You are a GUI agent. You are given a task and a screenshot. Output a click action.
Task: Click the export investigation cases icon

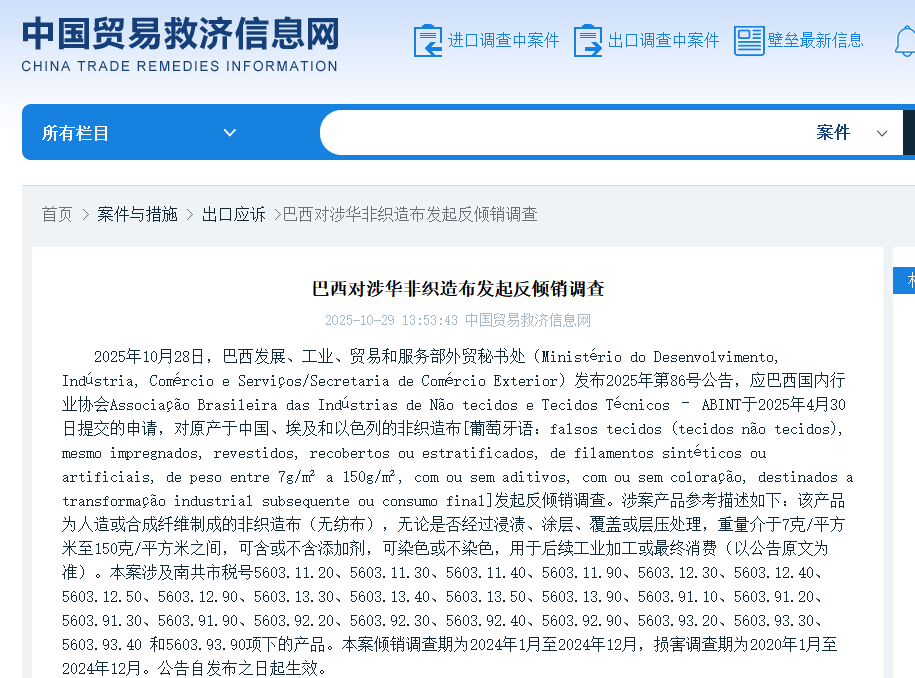tap(588, 41)
